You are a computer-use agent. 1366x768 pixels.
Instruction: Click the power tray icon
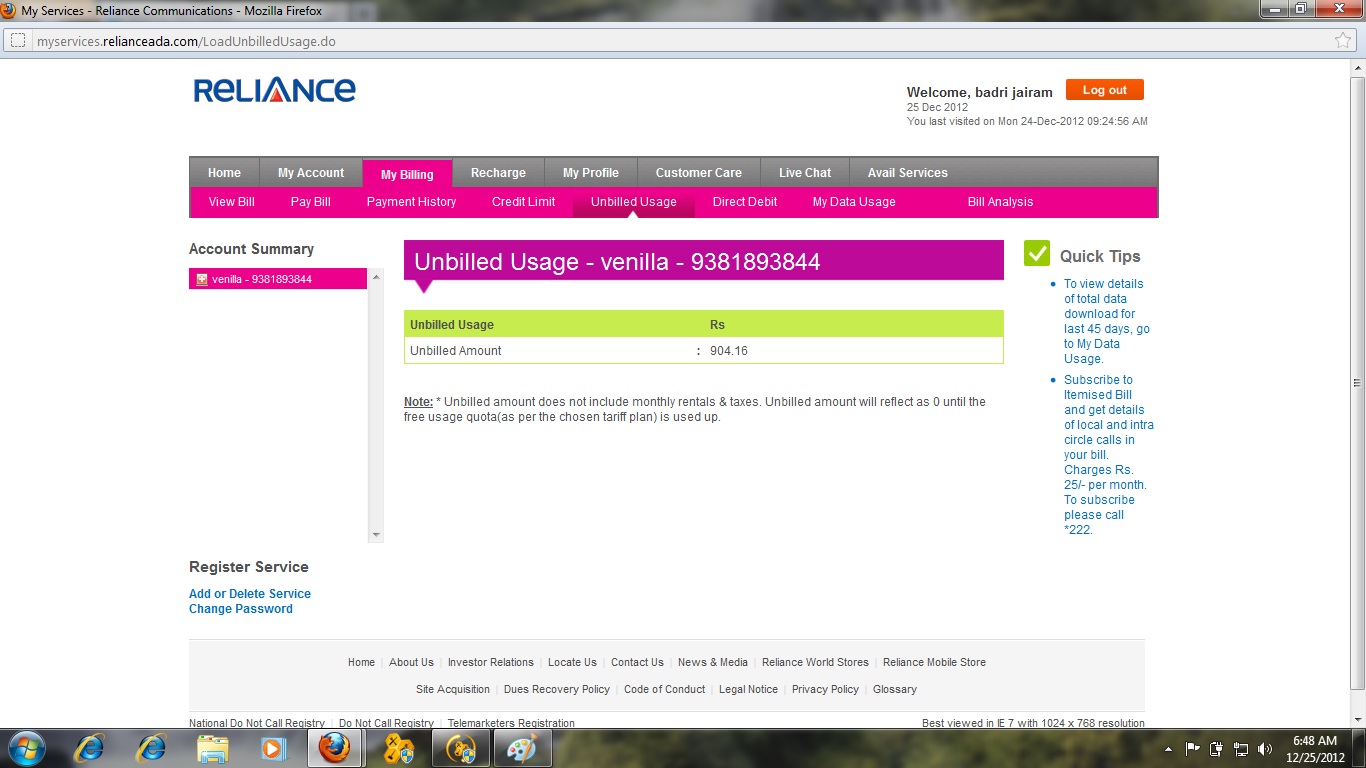point(1217,749)
